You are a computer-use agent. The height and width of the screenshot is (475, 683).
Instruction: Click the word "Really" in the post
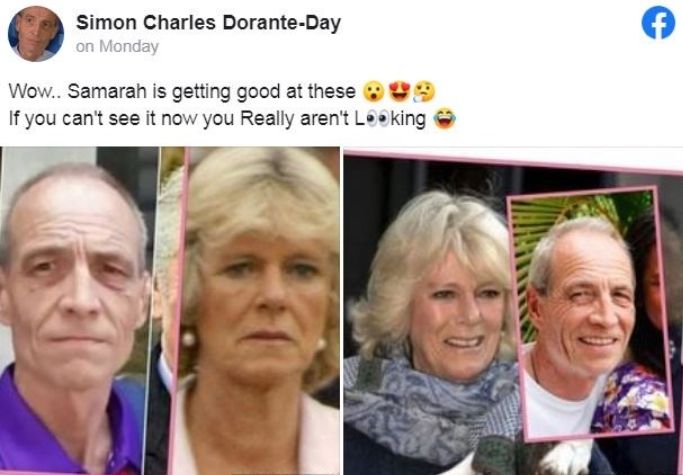pos(267,119)
